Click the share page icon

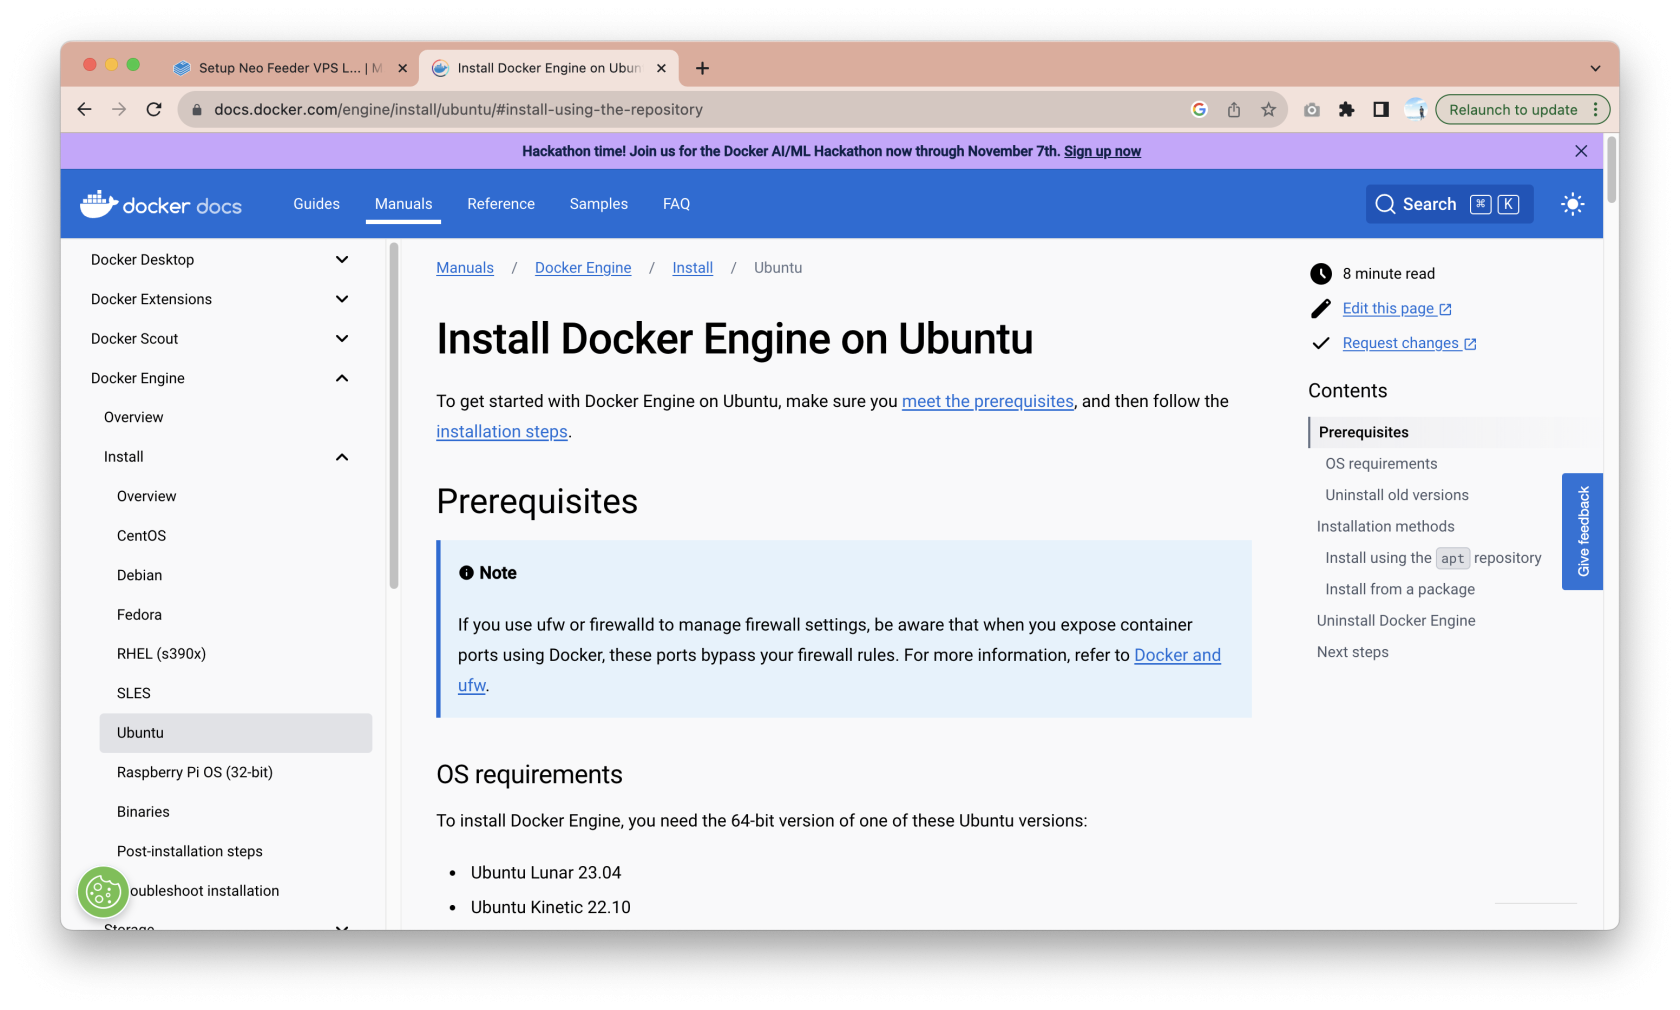(1234, 109)
